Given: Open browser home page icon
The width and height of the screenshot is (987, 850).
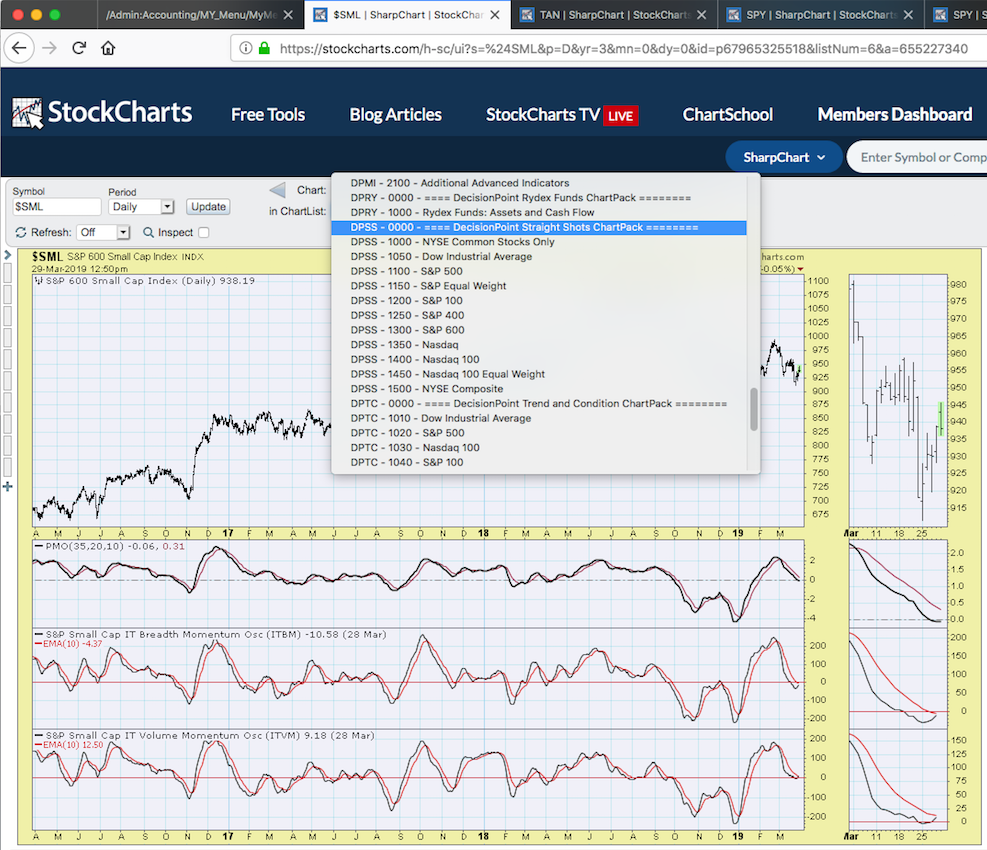Looking at the screenshot, I should 108,48.
